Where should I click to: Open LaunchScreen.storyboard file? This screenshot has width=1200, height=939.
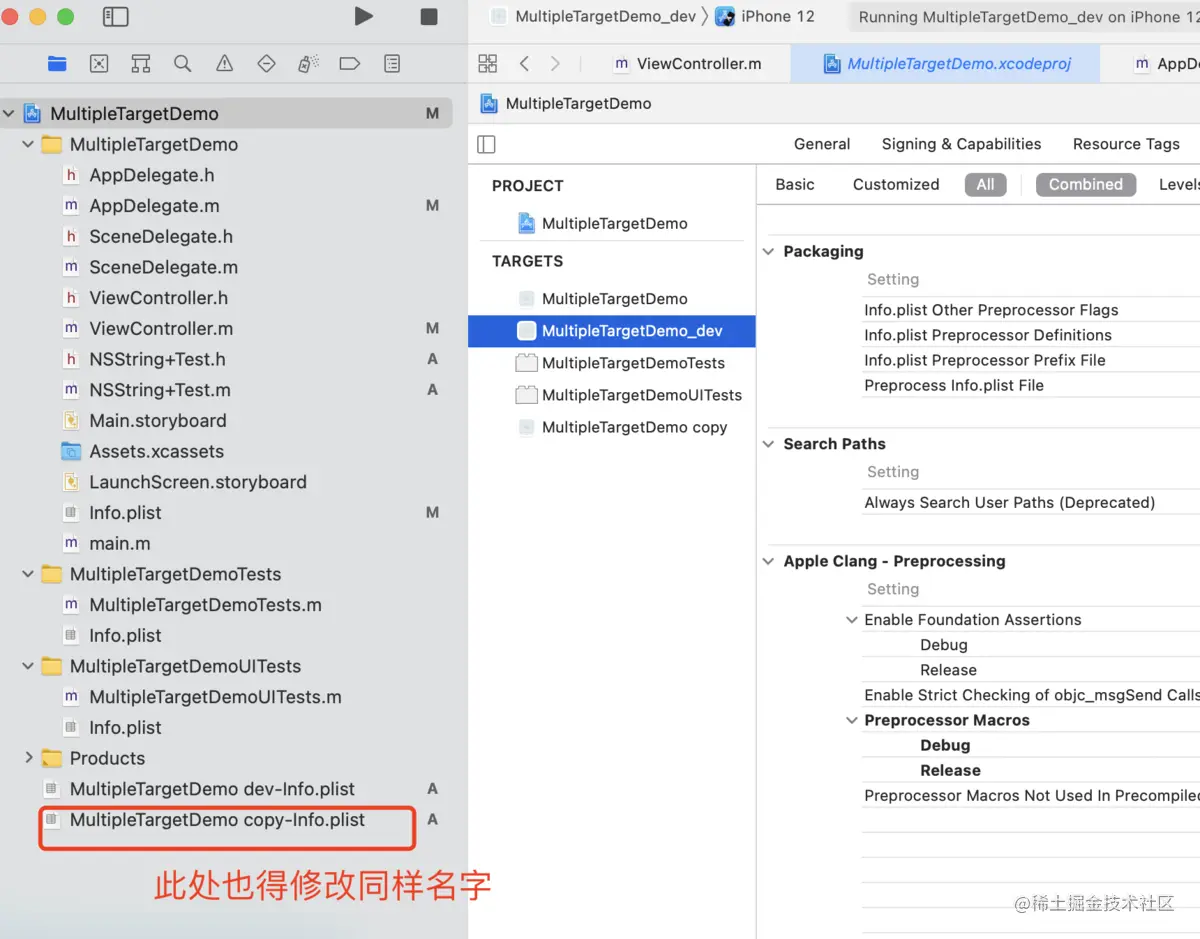(198, 482)
